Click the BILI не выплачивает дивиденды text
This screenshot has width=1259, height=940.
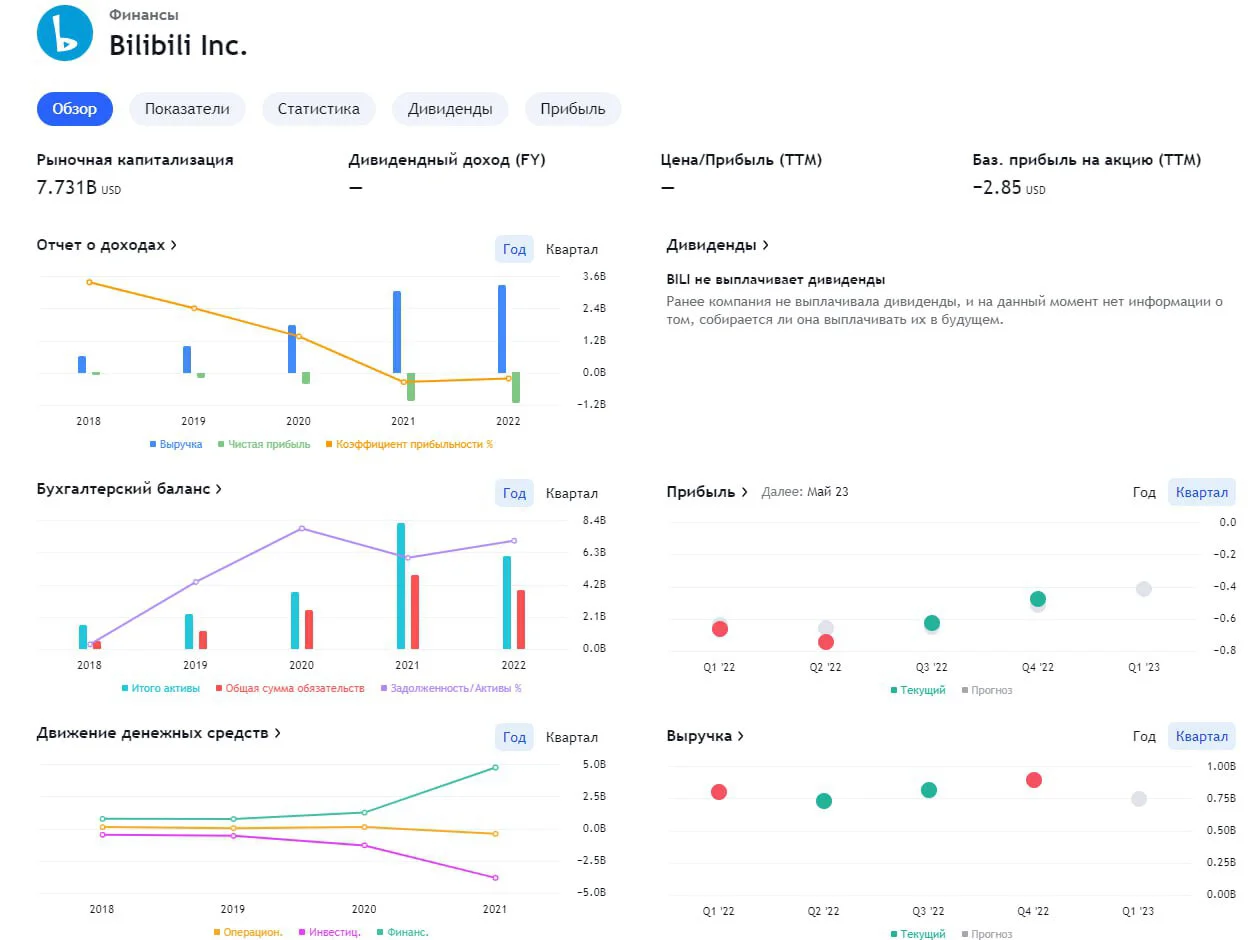tap(776, 280)
